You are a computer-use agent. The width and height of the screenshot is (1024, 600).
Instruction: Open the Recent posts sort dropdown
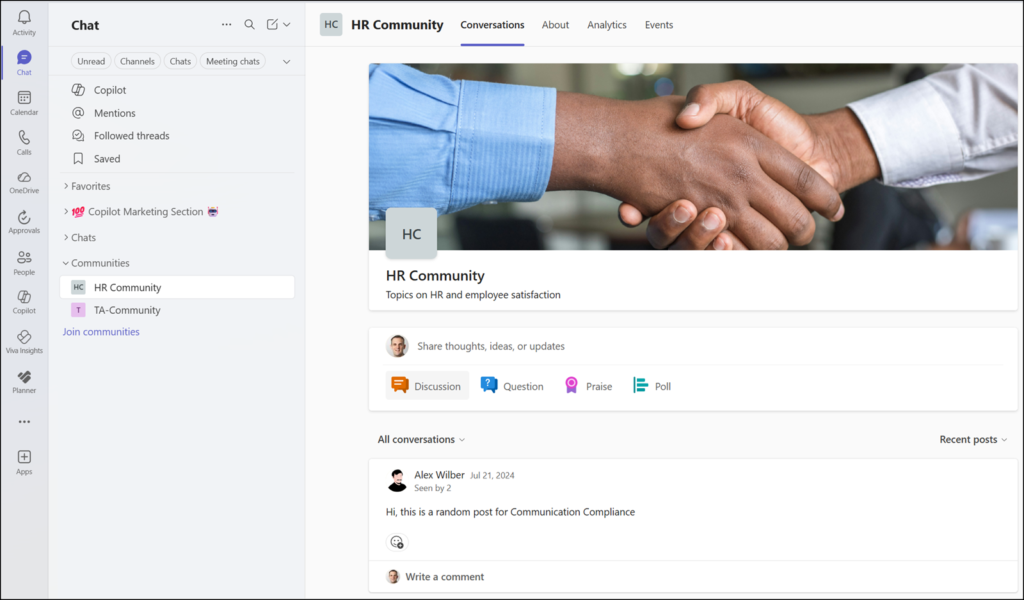[972, 439]
